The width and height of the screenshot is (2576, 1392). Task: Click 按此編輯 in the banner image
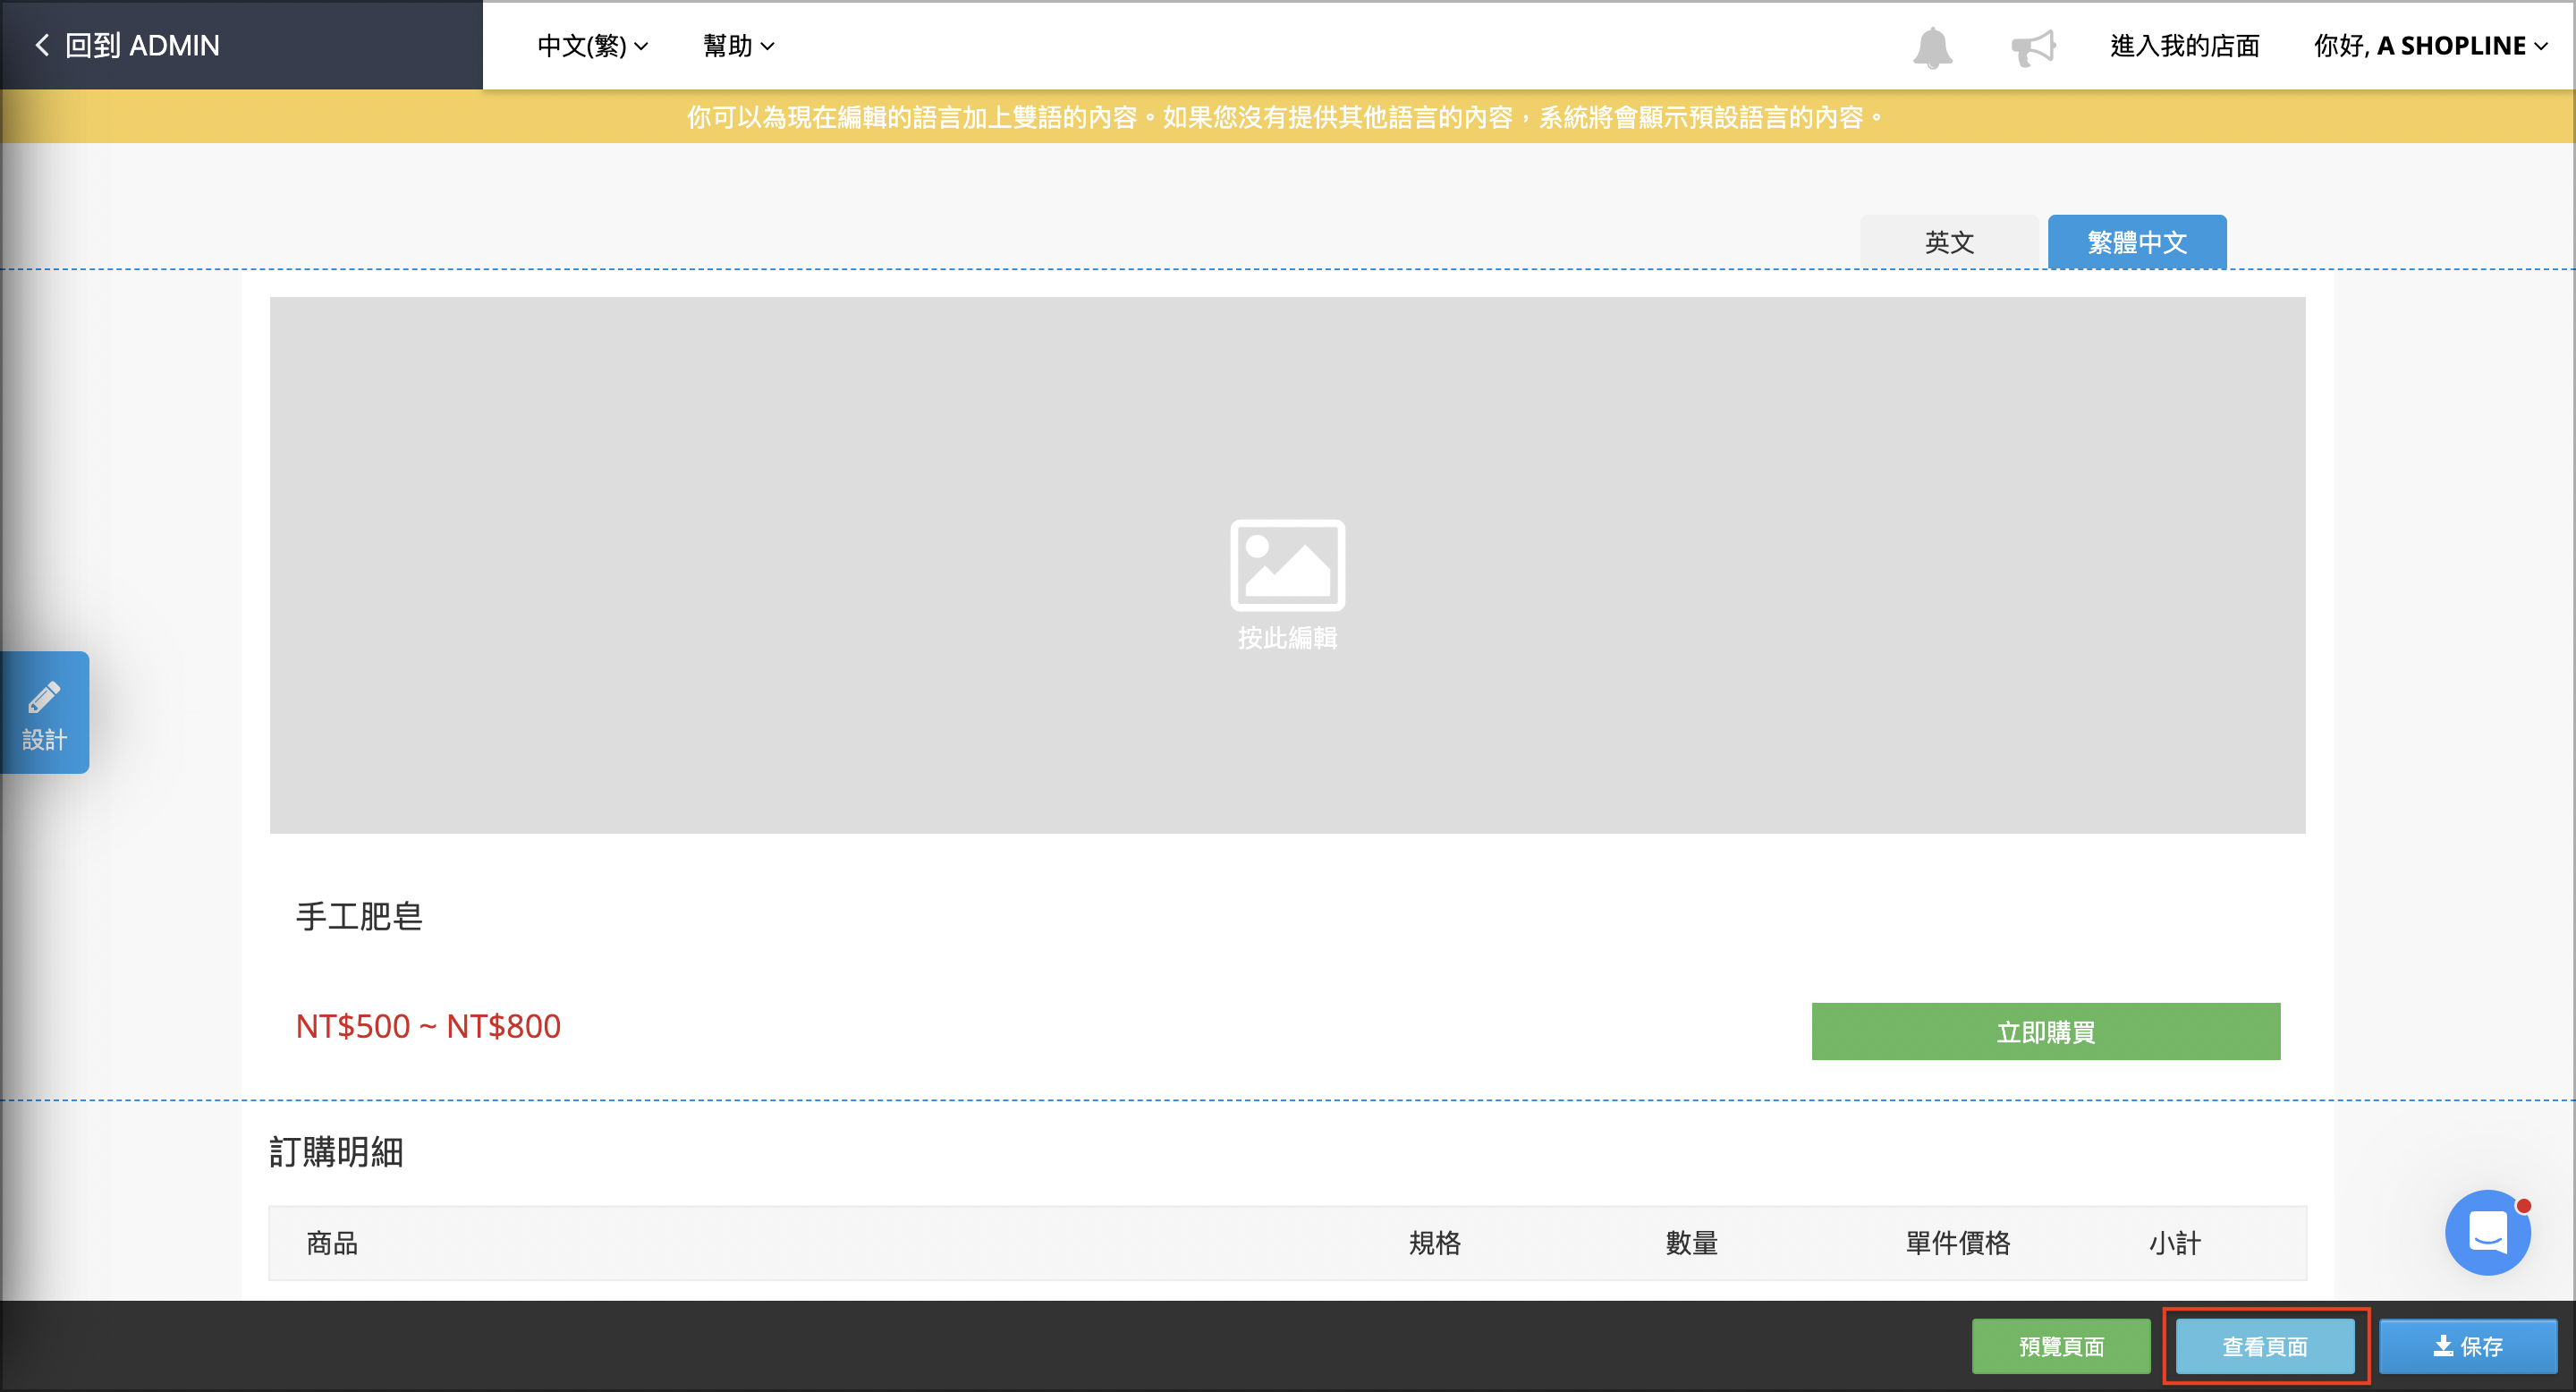click(1287, 638)
